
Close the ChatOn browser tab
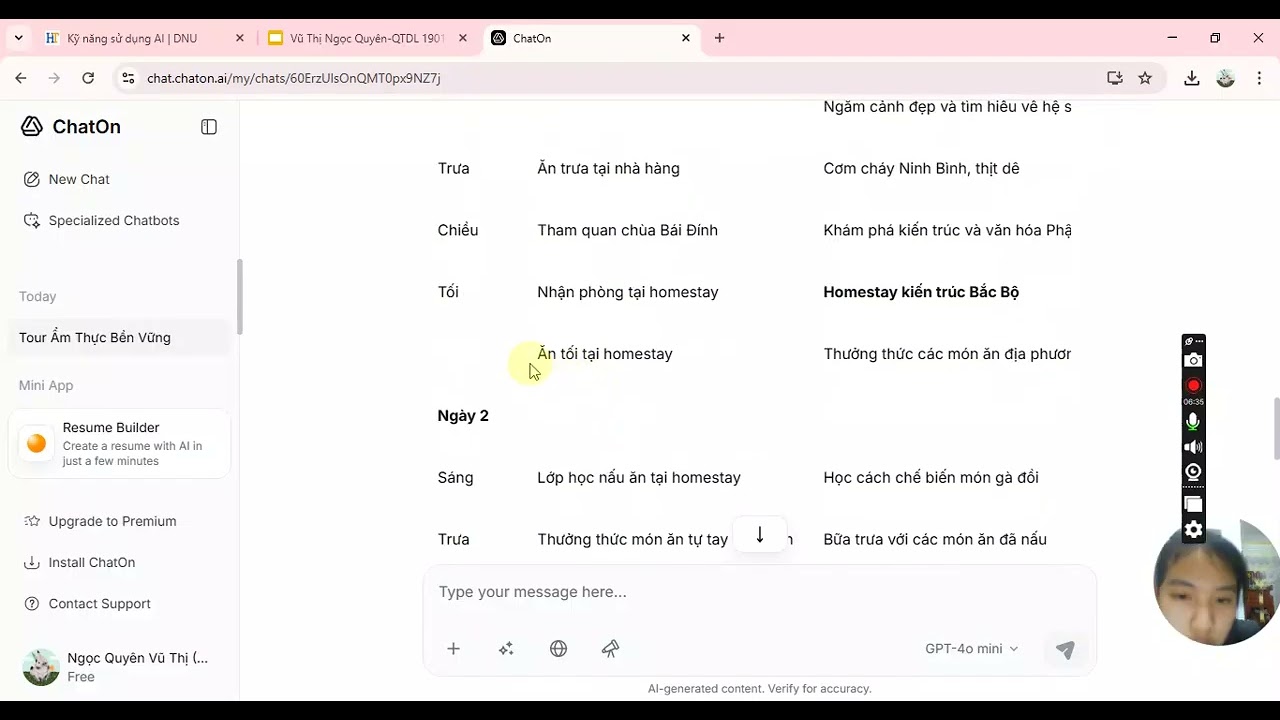(686, 38)
